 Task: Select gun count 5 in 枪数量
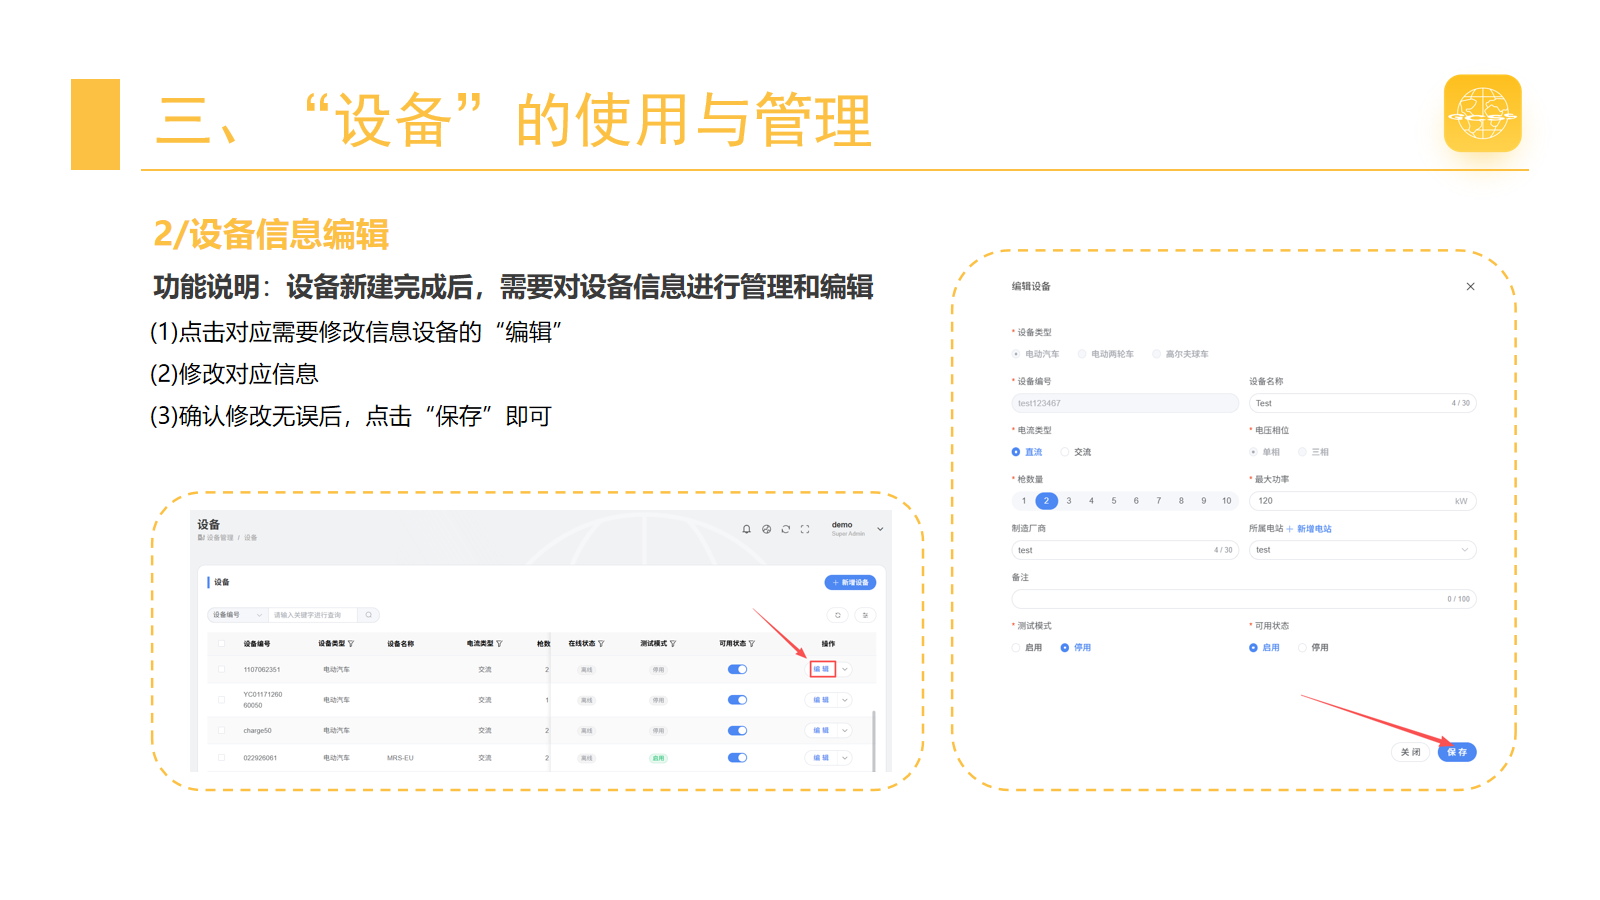[x=1114, y=501]
